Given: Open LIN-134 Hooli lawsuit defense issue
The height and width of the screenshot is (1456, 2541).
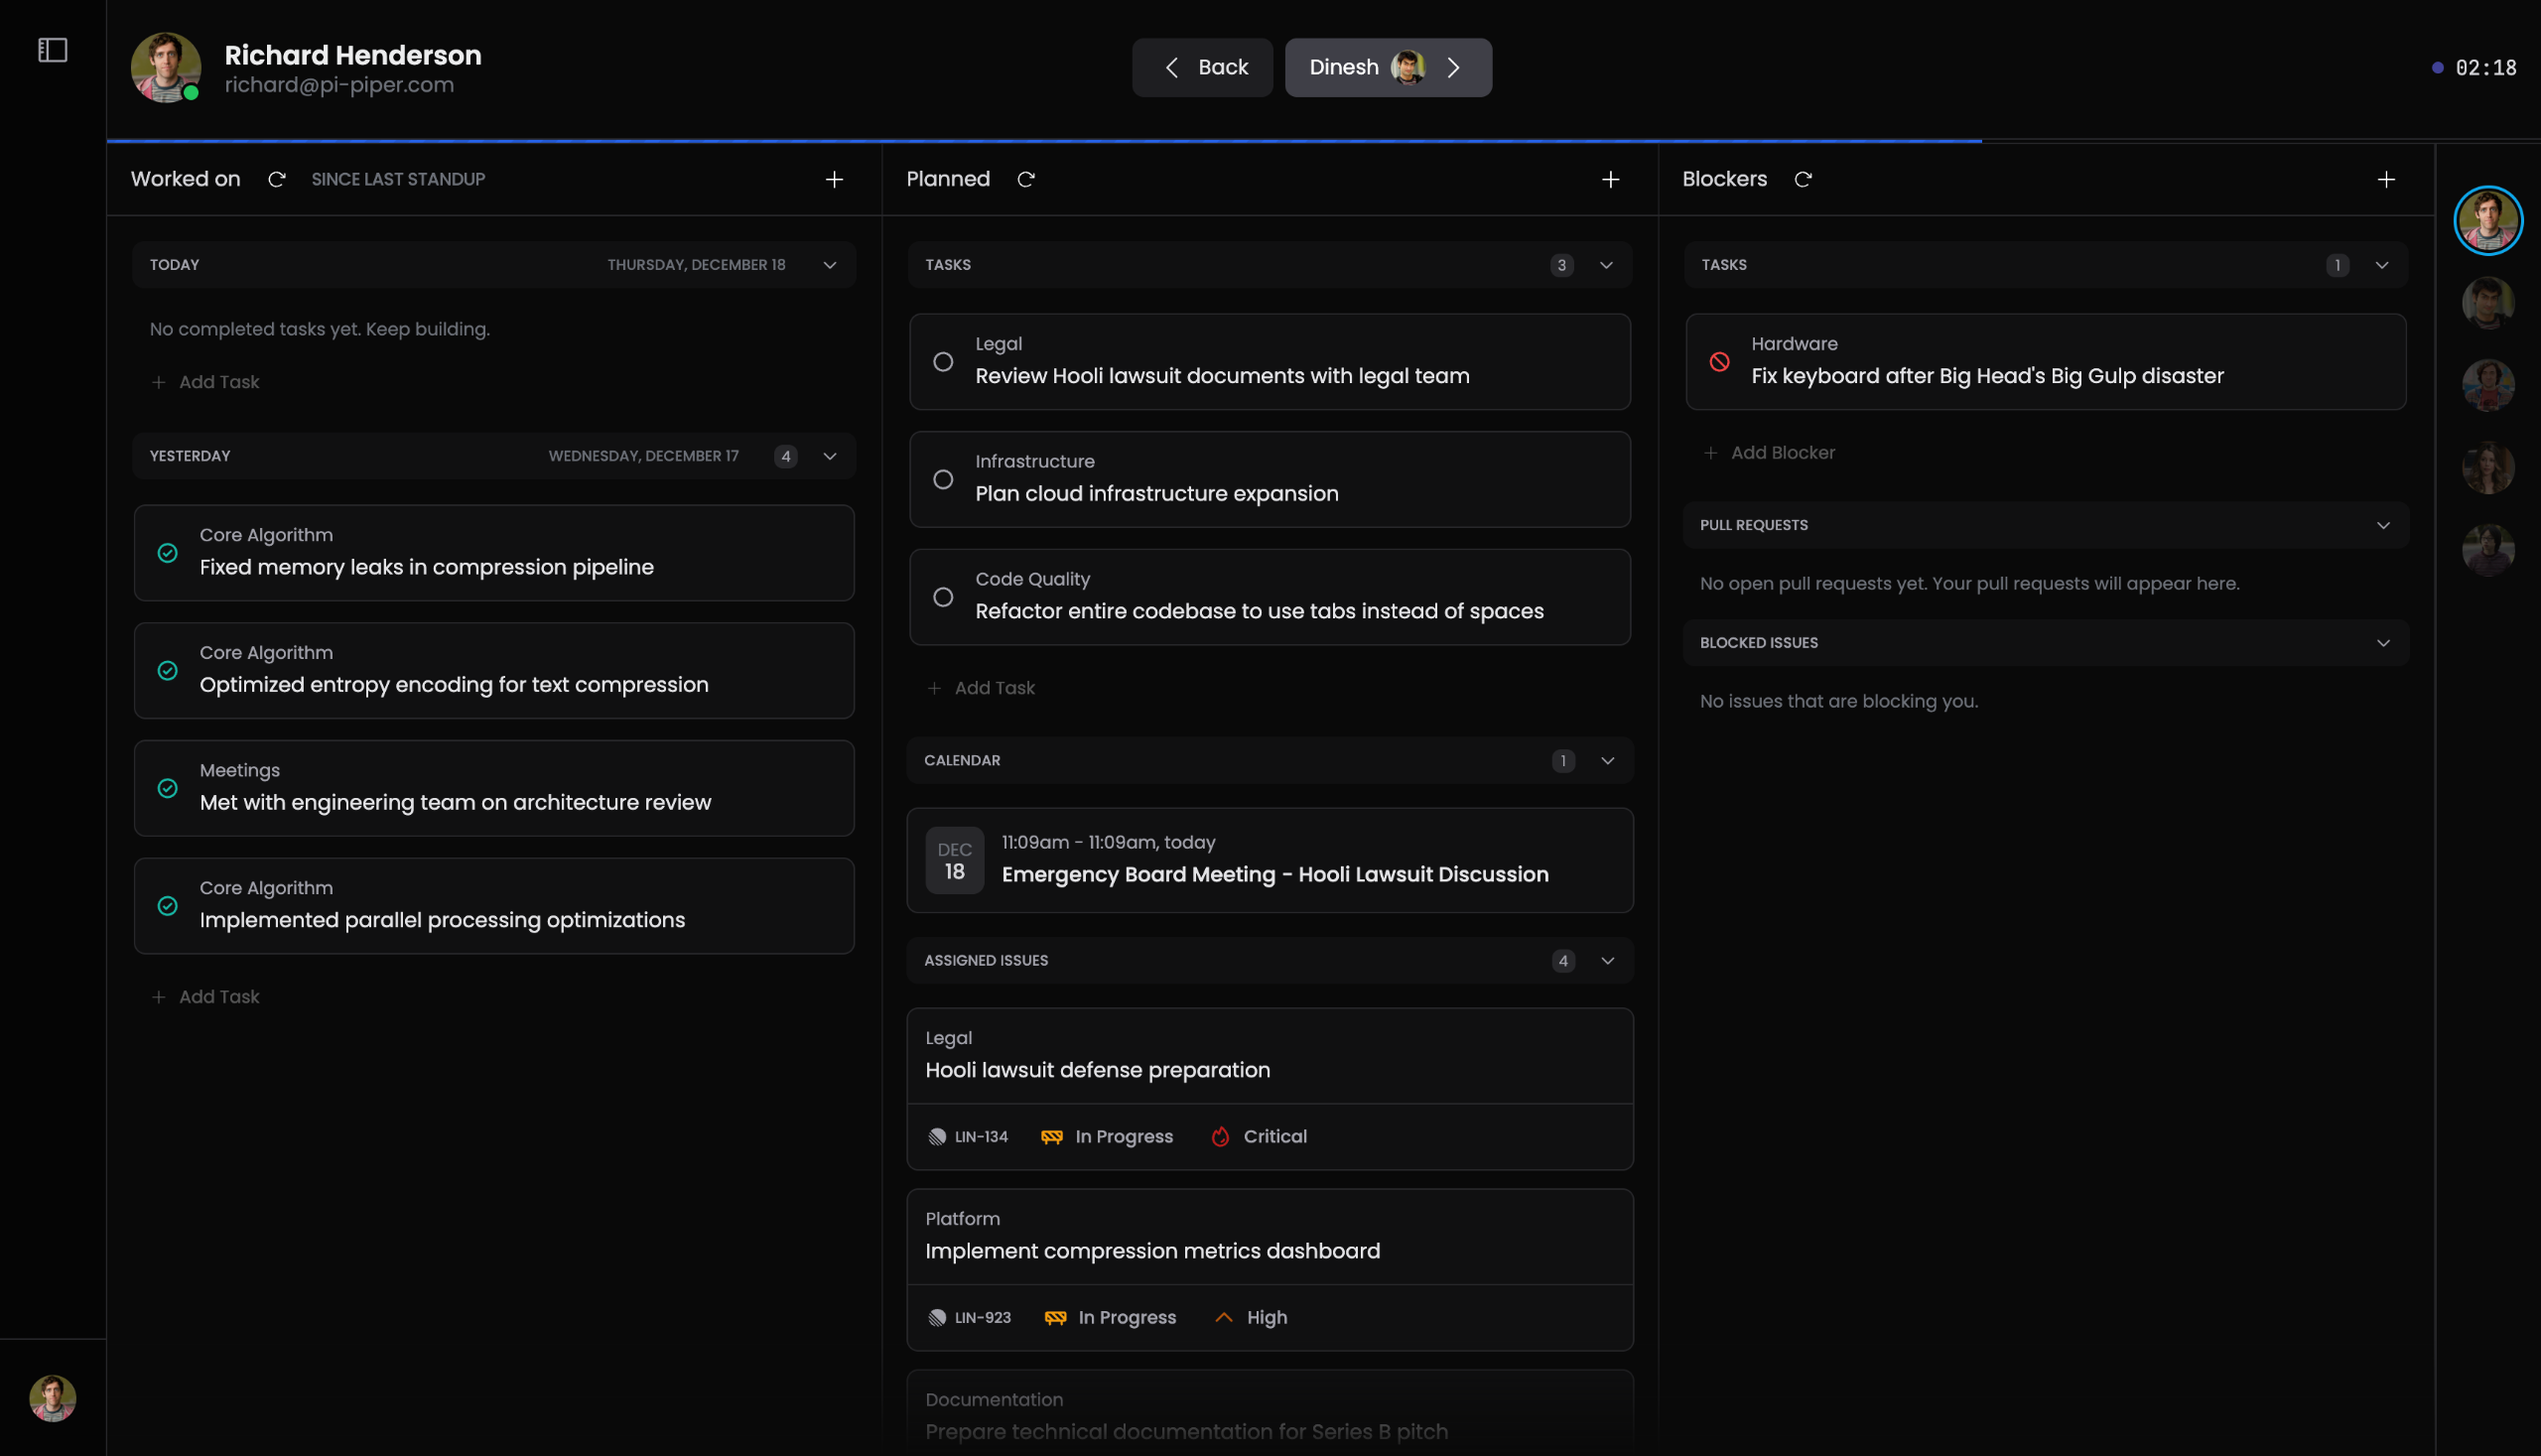Looking at the screenshot, I should pos(1270,1089).
